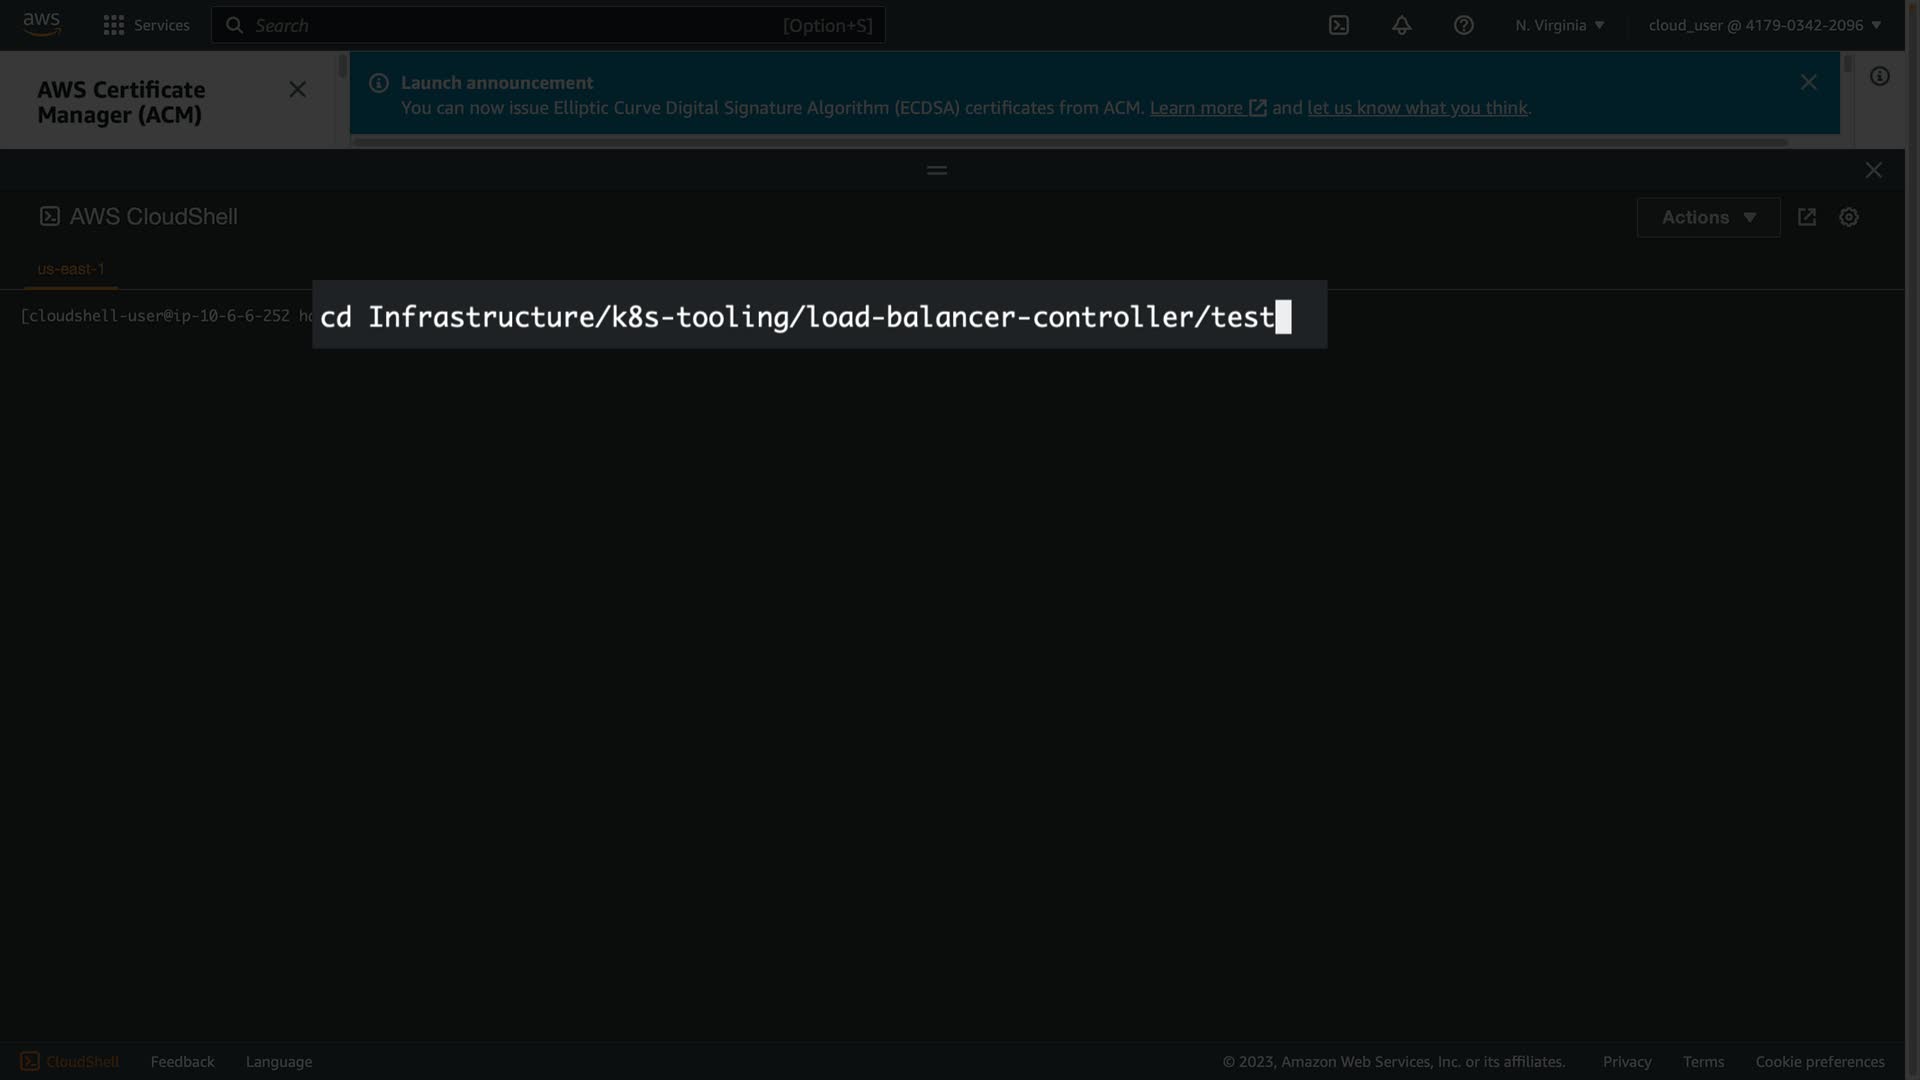Open the Services grid menu
Image resolution: width=1920 pixels, height=1080 pixels.
[146, 25]
